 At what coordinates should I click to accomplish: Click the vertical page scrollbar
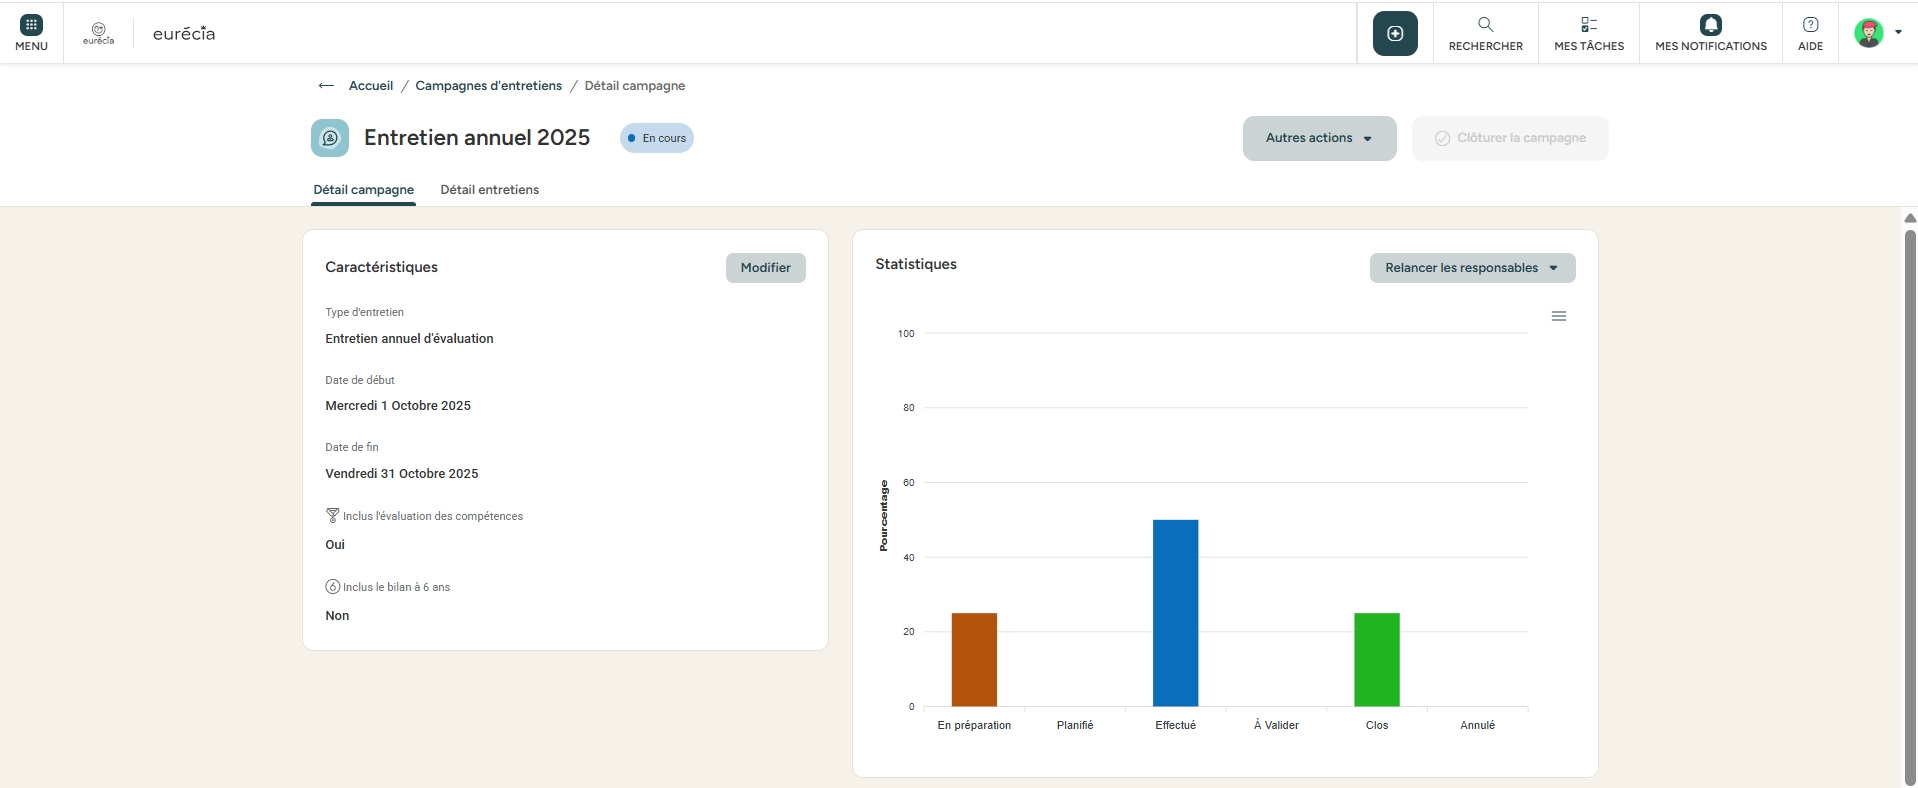(x=1909, y=500)
